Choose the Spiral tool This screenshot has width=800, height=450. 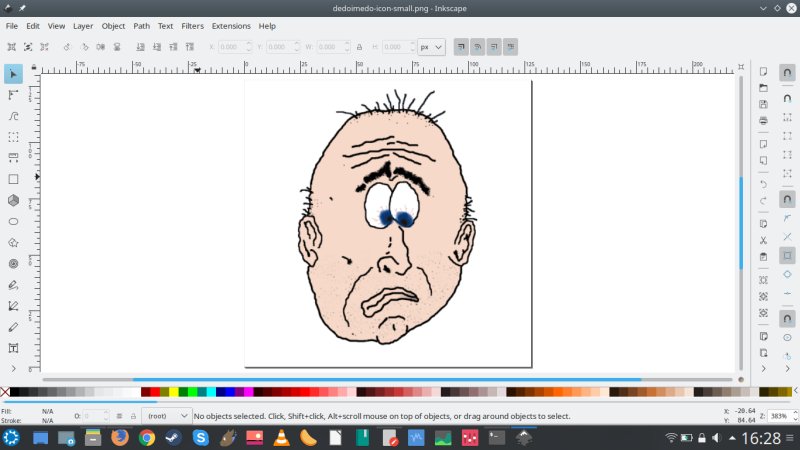click(x=13, y=263)
